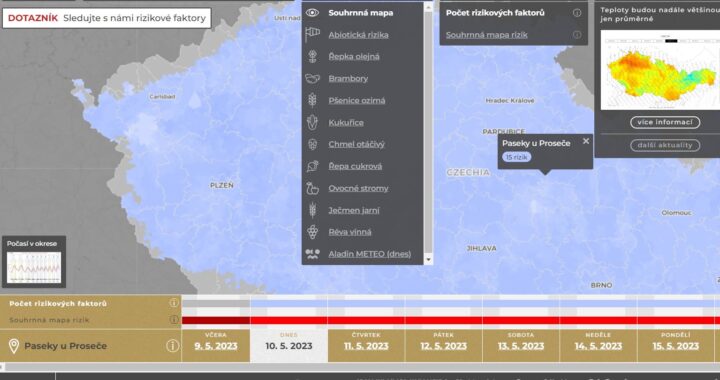The width and height of the screenshot is (720, 380).
Task: Click the Brambory potato icon
Action: tap(312, 78)
